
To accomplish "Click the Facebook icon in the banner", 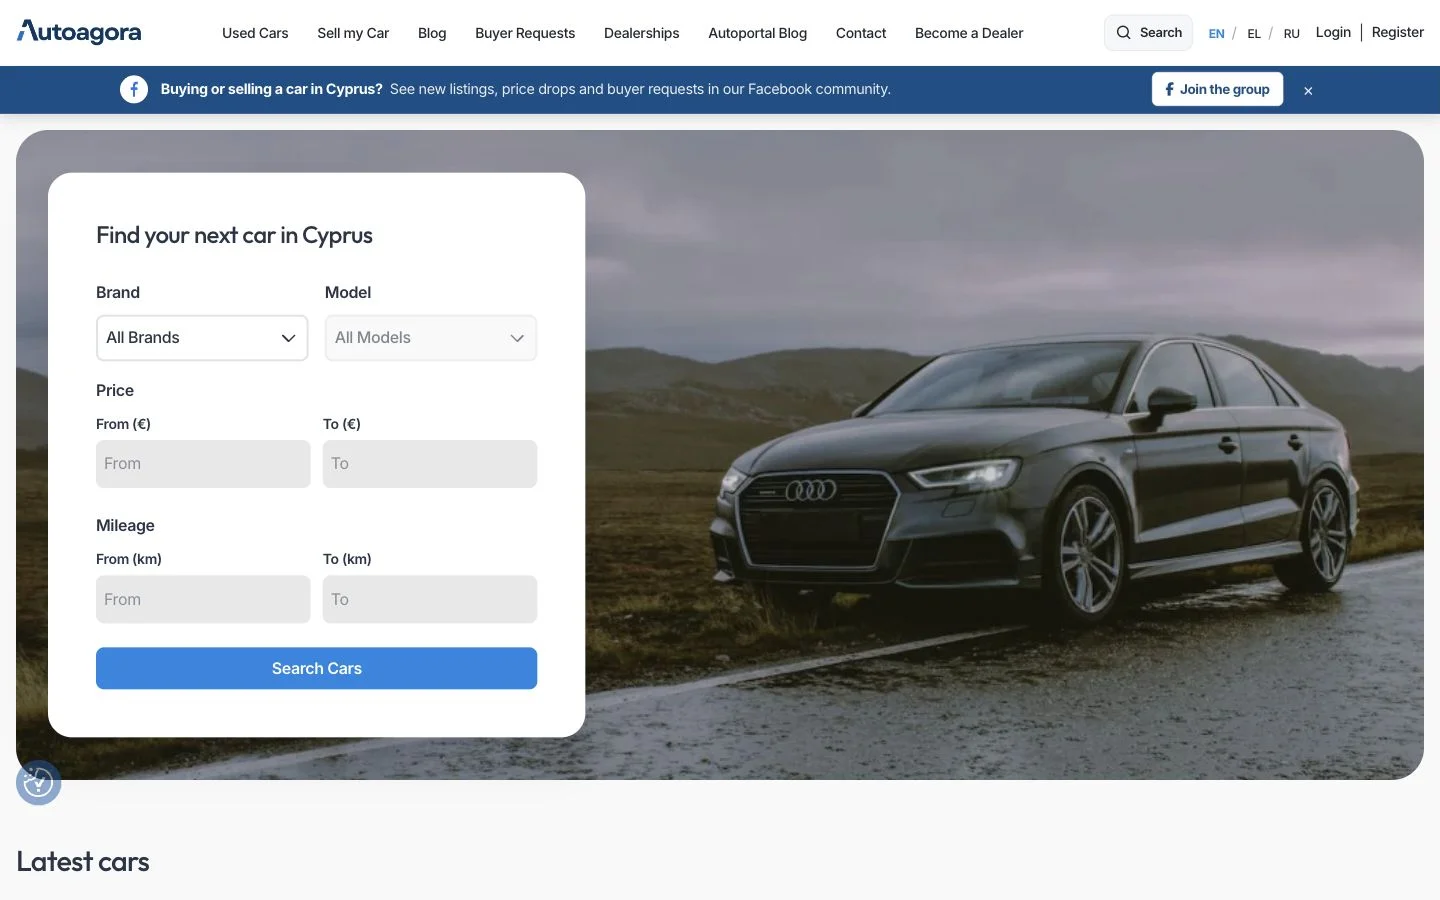I will coord(134,89).
